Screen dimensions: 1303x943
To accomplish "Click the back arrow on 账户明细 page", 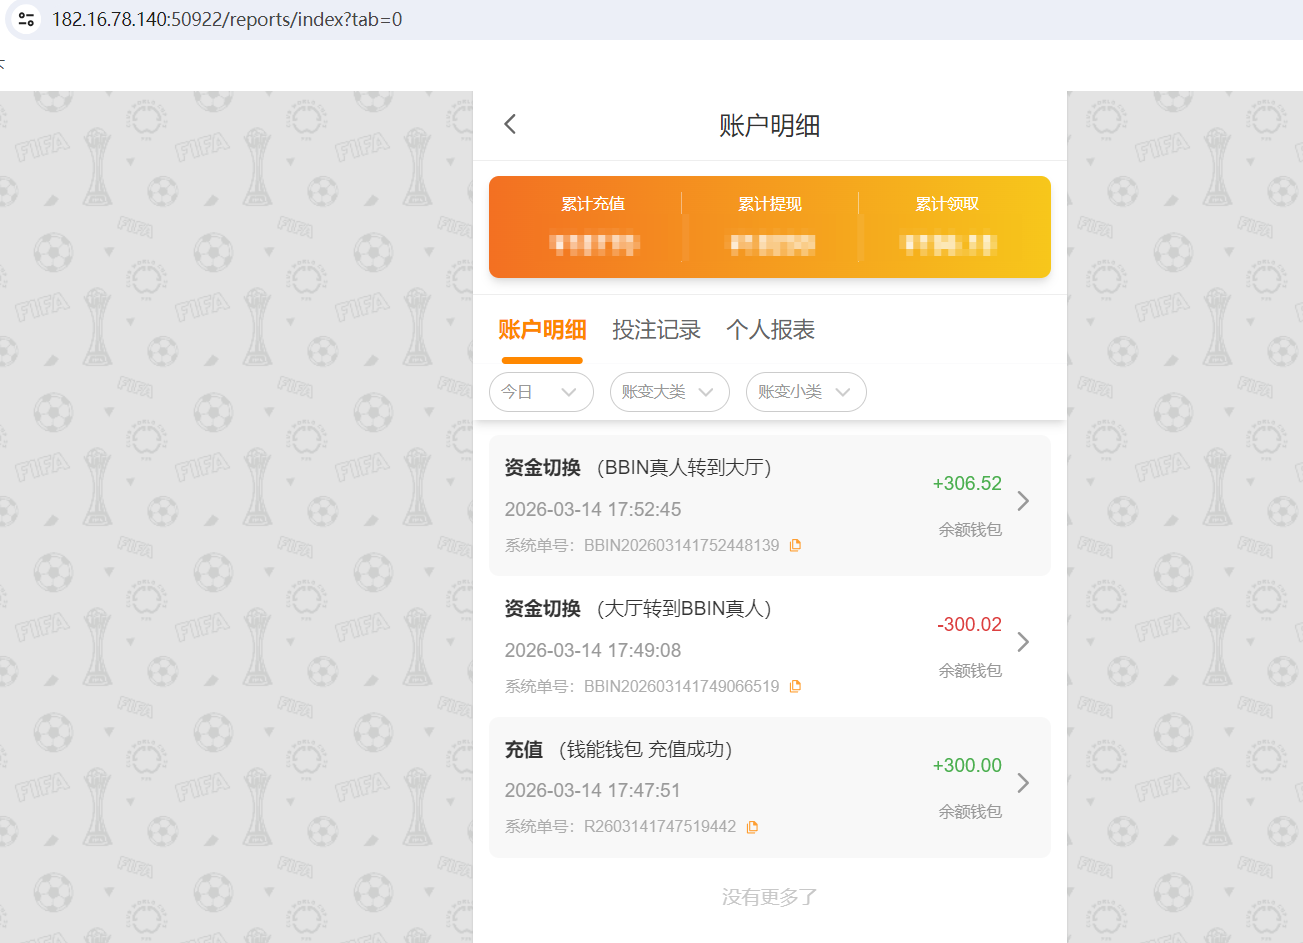I will coord(510,123).
